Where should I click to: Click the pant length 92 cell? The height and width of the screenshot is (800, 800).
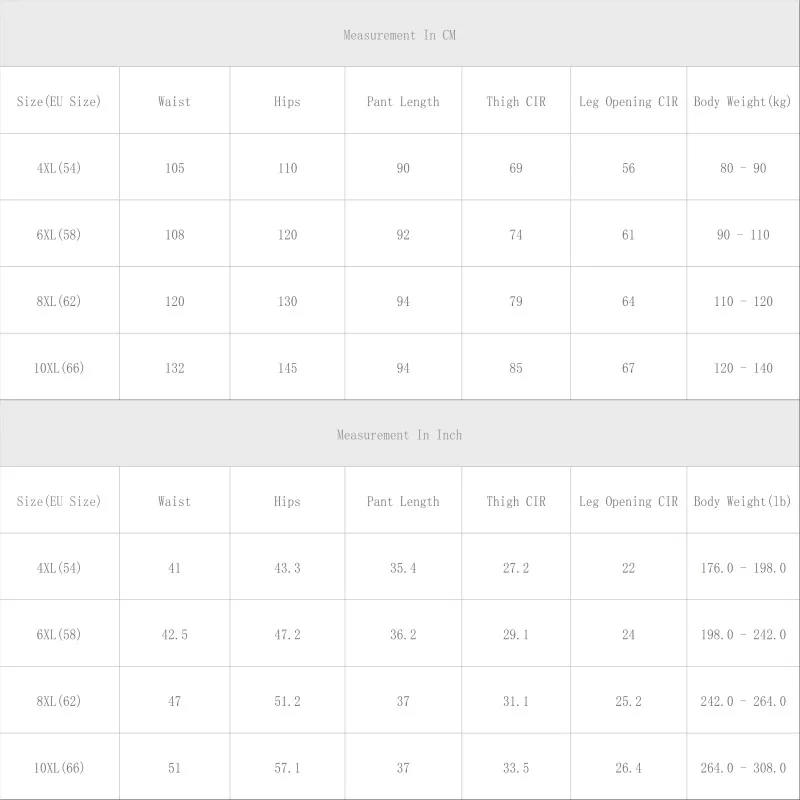pos(403,235)
